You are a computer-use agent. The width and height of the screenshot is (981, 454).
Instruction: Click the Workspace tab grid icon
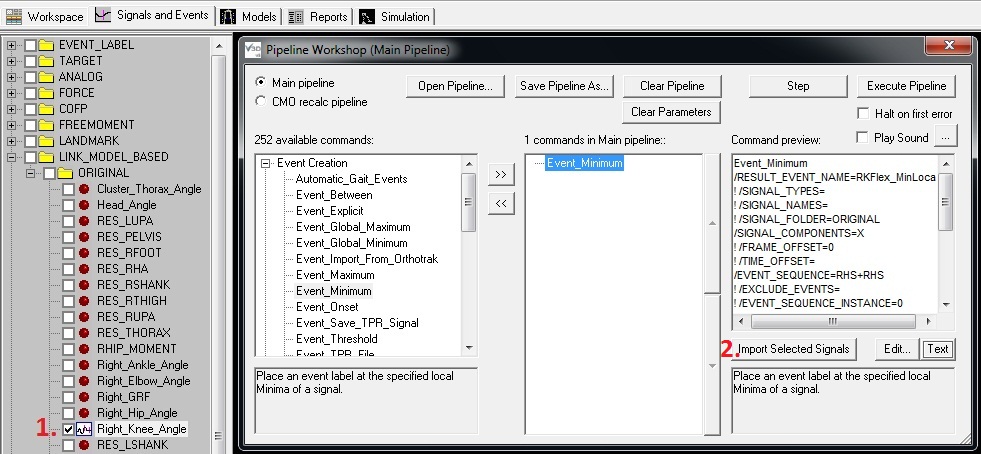pyautogui.click(x=14, y=17)
